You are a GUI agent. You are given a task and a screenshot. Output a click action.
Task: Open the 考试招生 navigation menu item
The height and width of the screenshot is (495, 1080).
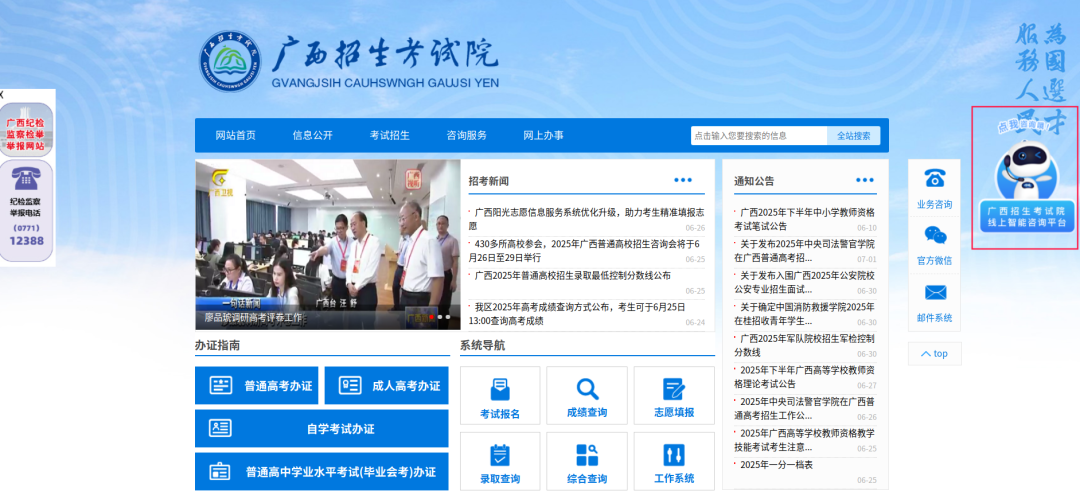tap(390, 136)
